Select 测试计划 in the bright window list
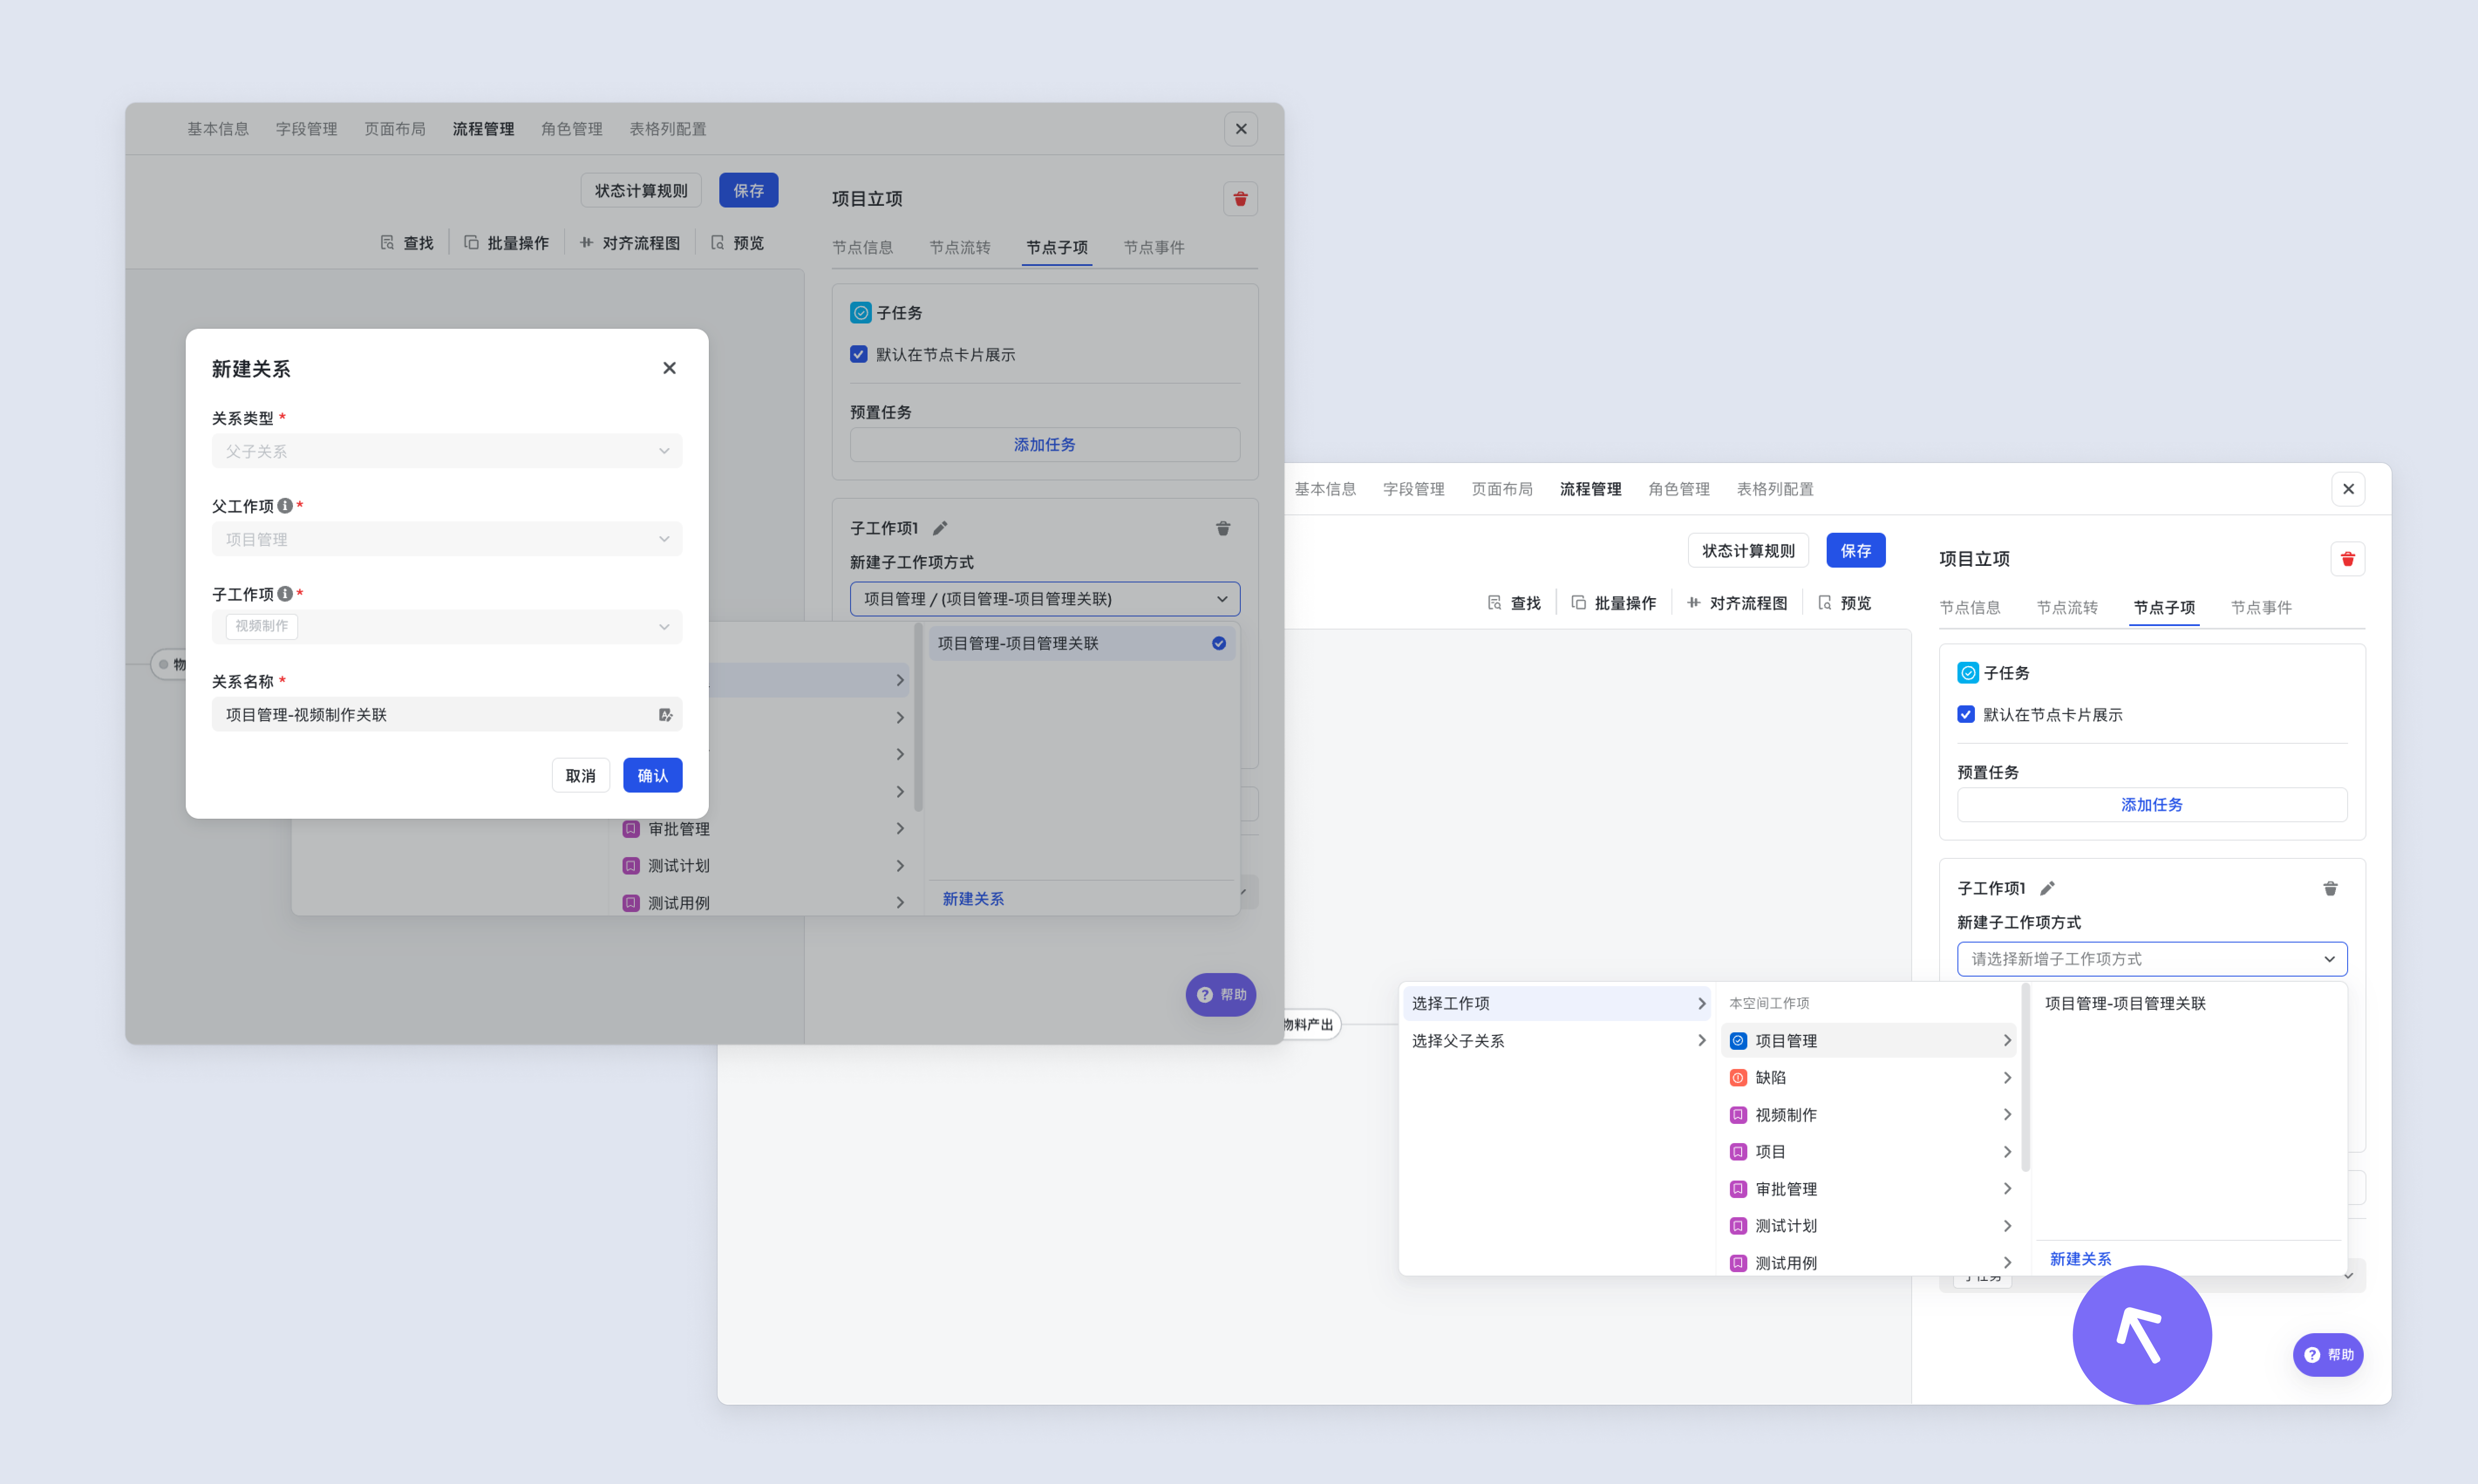 (1868, 1226)
